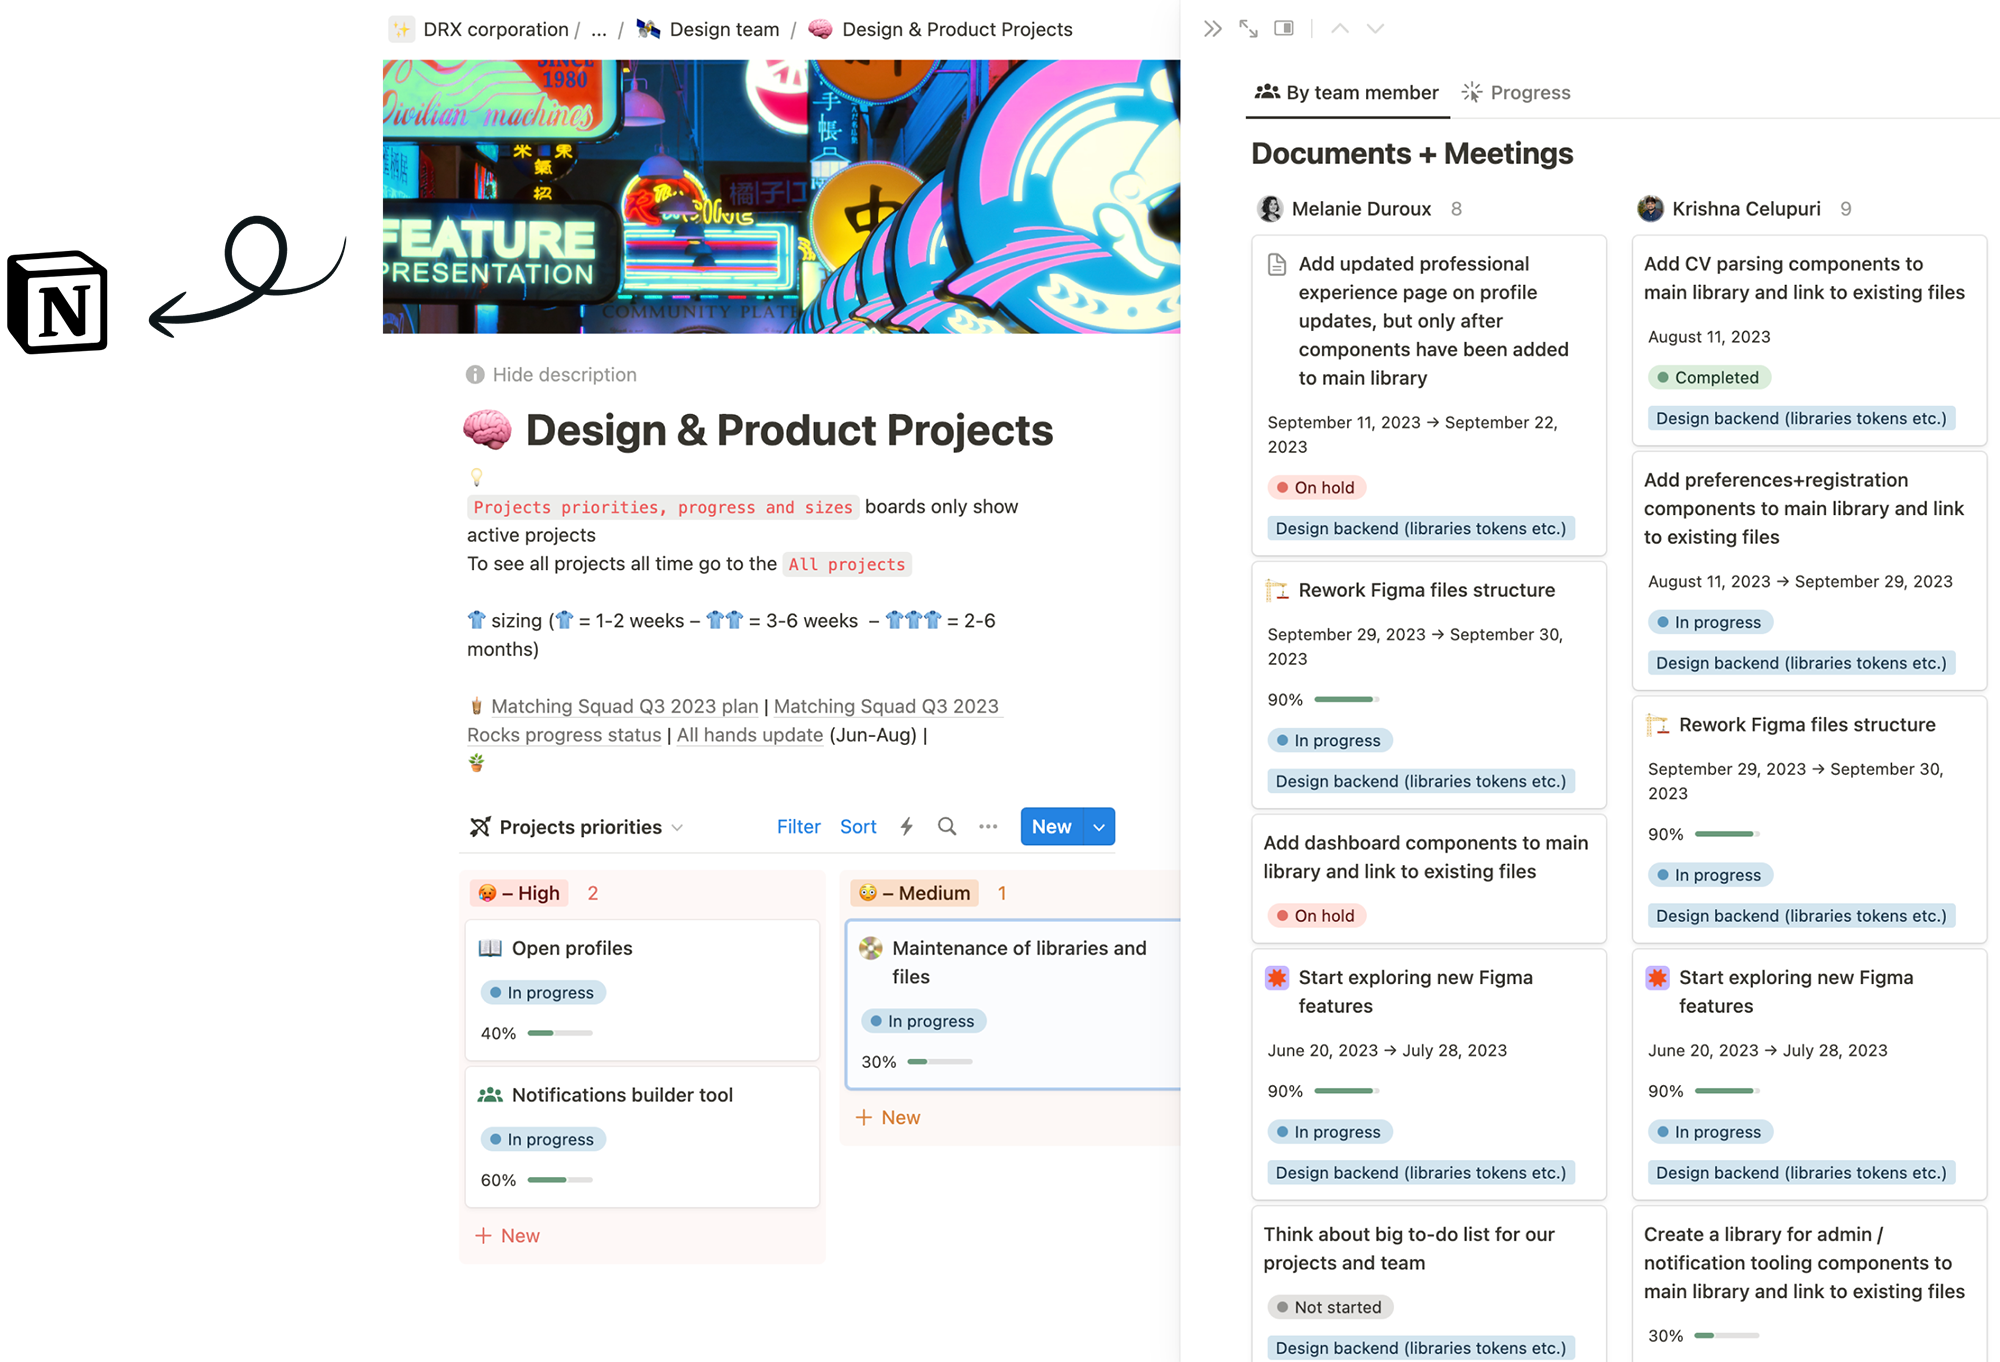Viewport: 2000px width, 1362px height.
Task: Click In progress tag on Open profiles card
Action: [x=543, y=992]
